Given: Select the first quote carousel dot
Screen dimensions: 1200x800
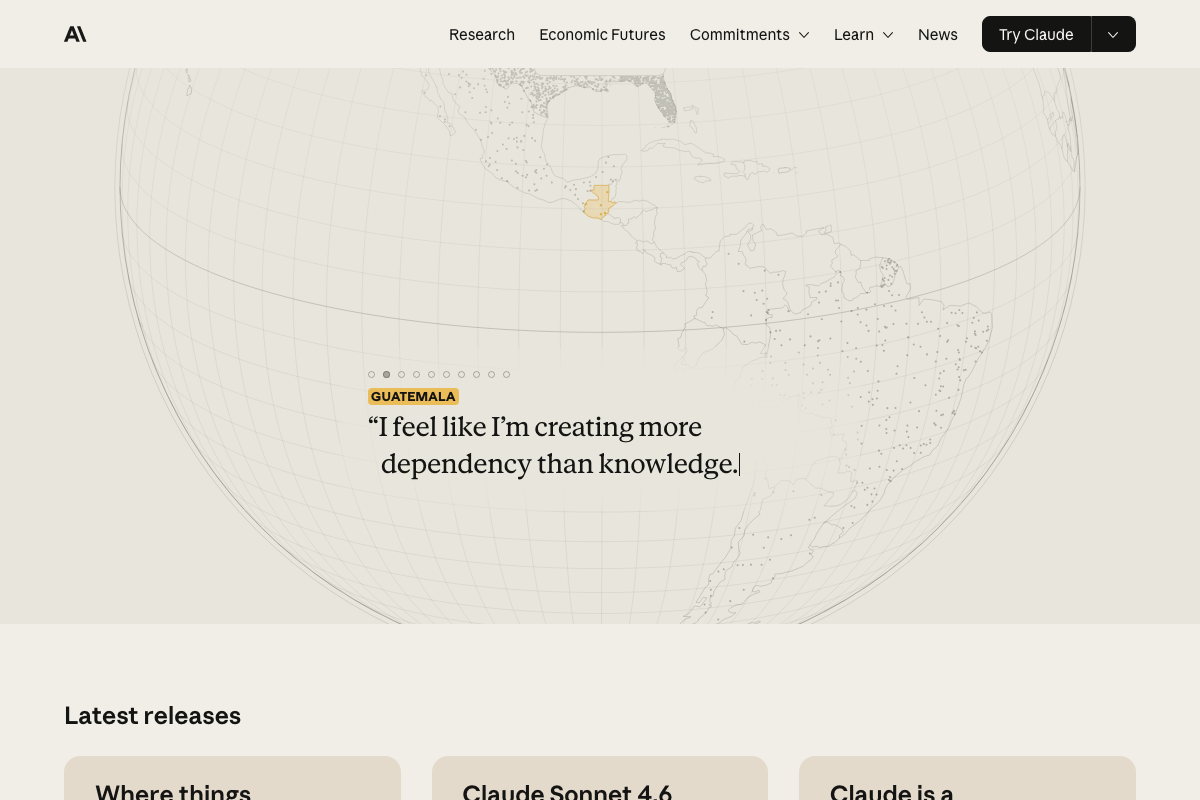Looking at the screenshot, I should [x=372, y=375].
